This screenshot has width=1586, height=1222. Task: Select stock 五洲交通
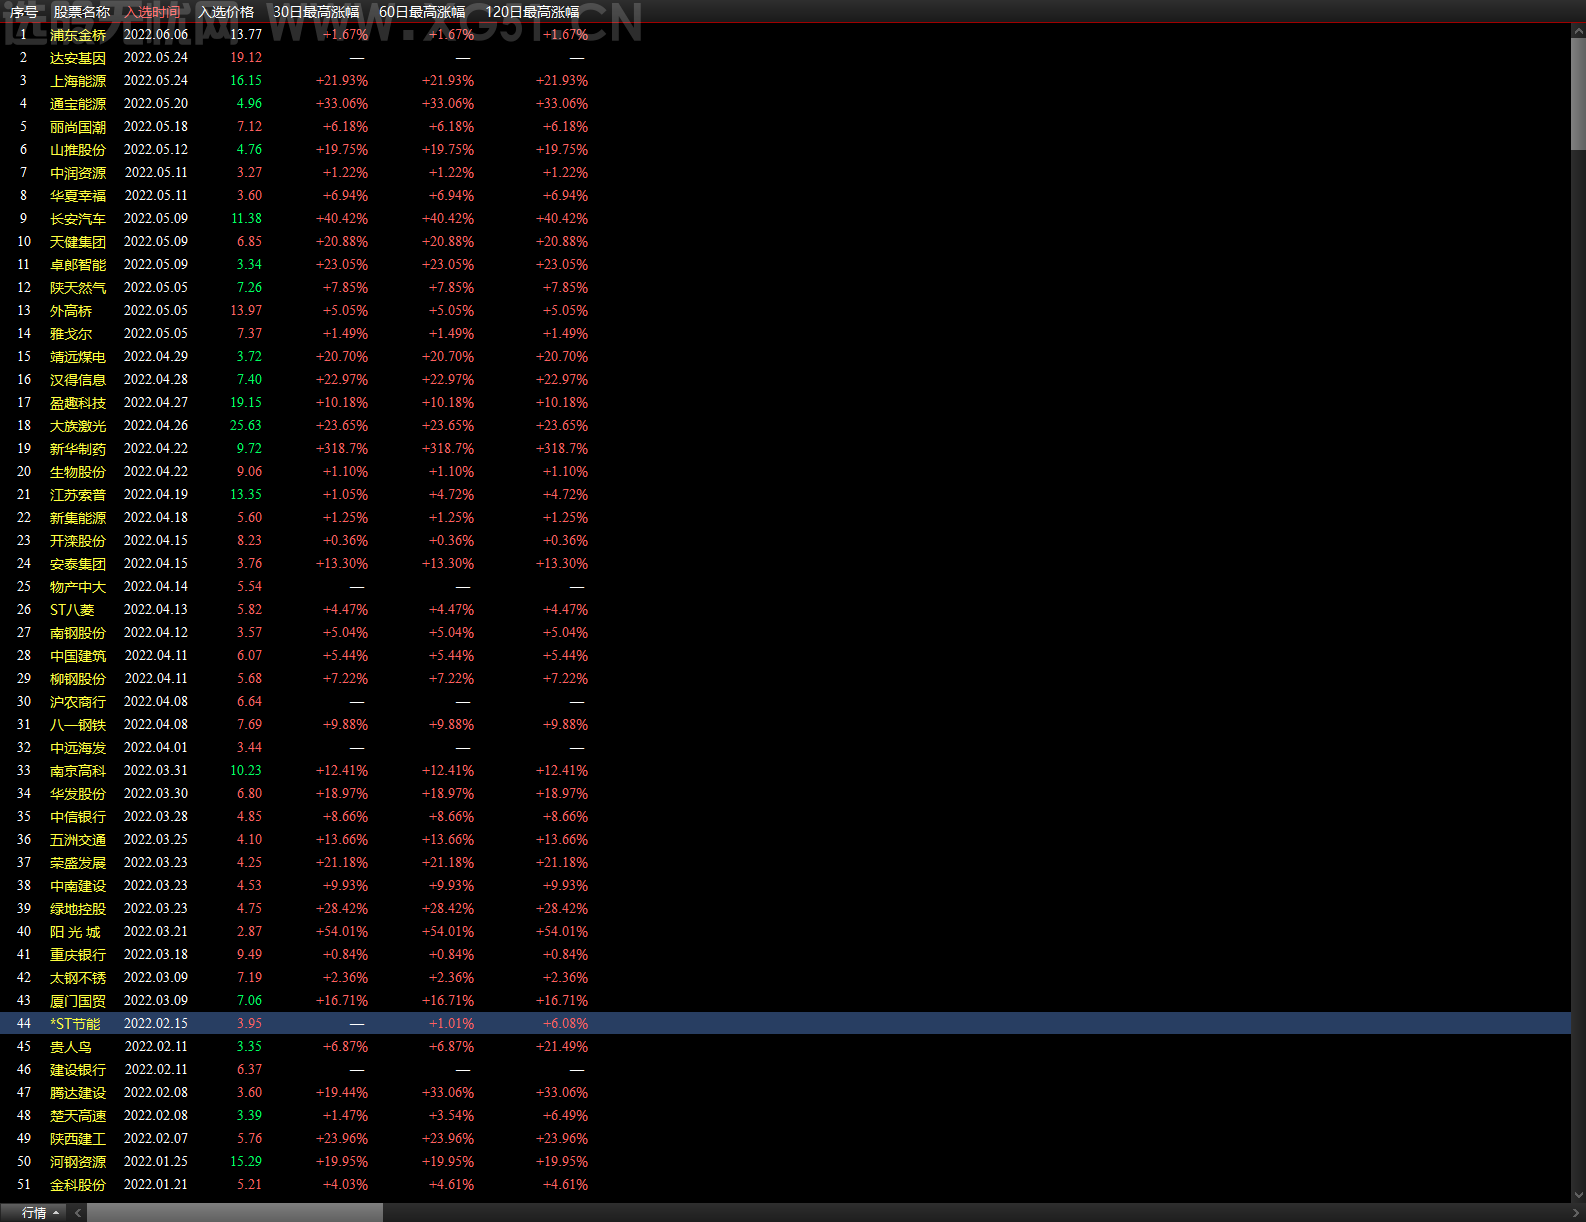78,840
